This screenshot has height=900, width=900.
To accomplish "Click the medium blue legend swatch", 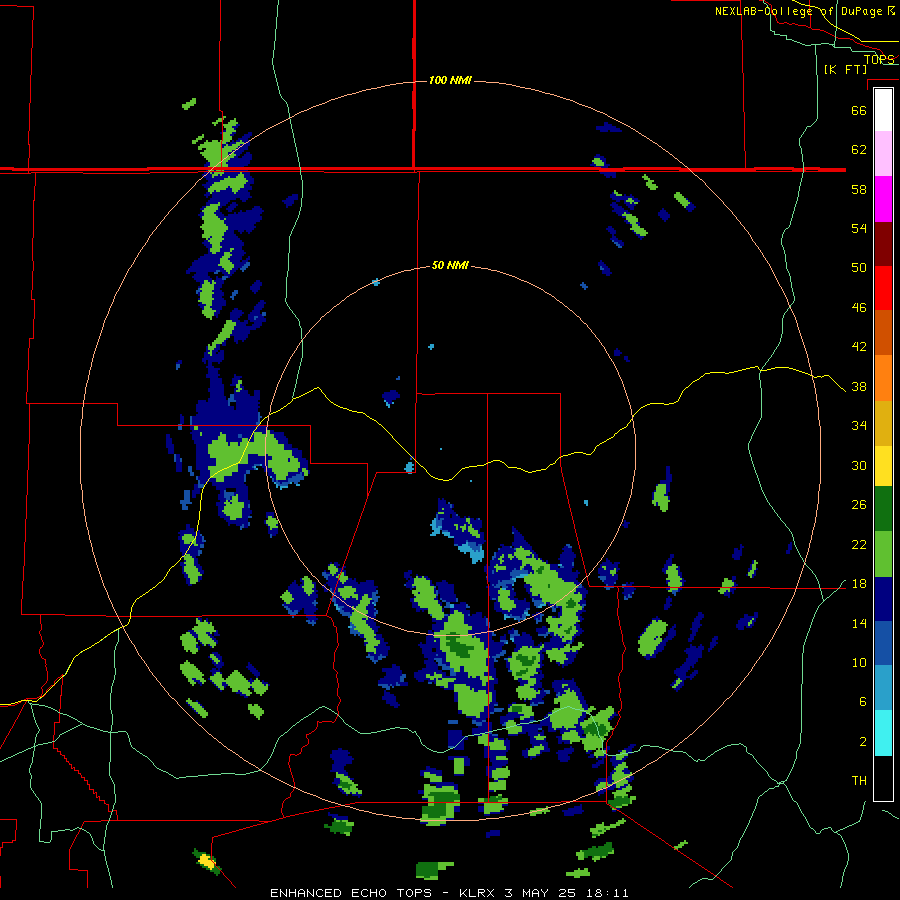I will click(883, 643).
